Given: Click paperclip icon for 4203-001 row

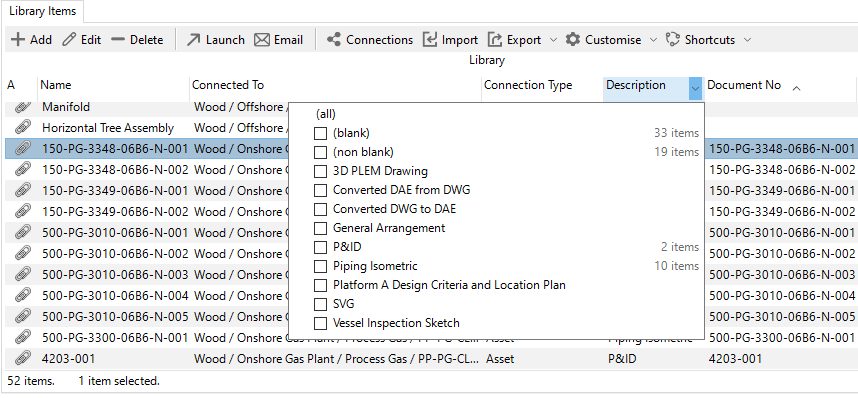Looking at the screenshot, I should [x=22, y=359].
